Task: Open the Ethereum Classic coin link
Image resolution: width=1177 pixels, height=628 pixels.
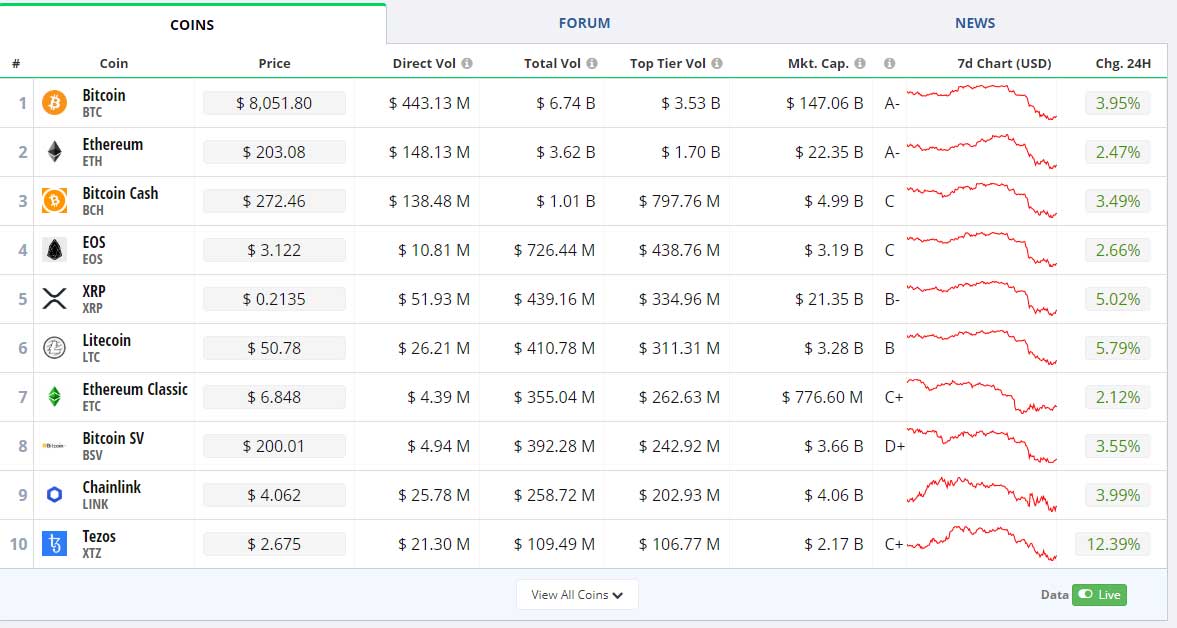Action: click(x=135, y=389)
